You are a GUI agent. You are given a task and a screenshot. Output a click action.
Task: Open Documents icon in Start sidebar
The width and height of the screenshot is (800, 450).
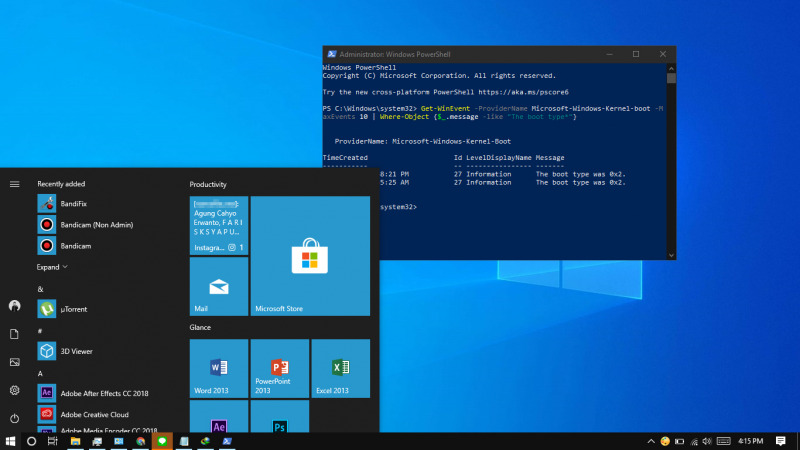click(14, 334)
